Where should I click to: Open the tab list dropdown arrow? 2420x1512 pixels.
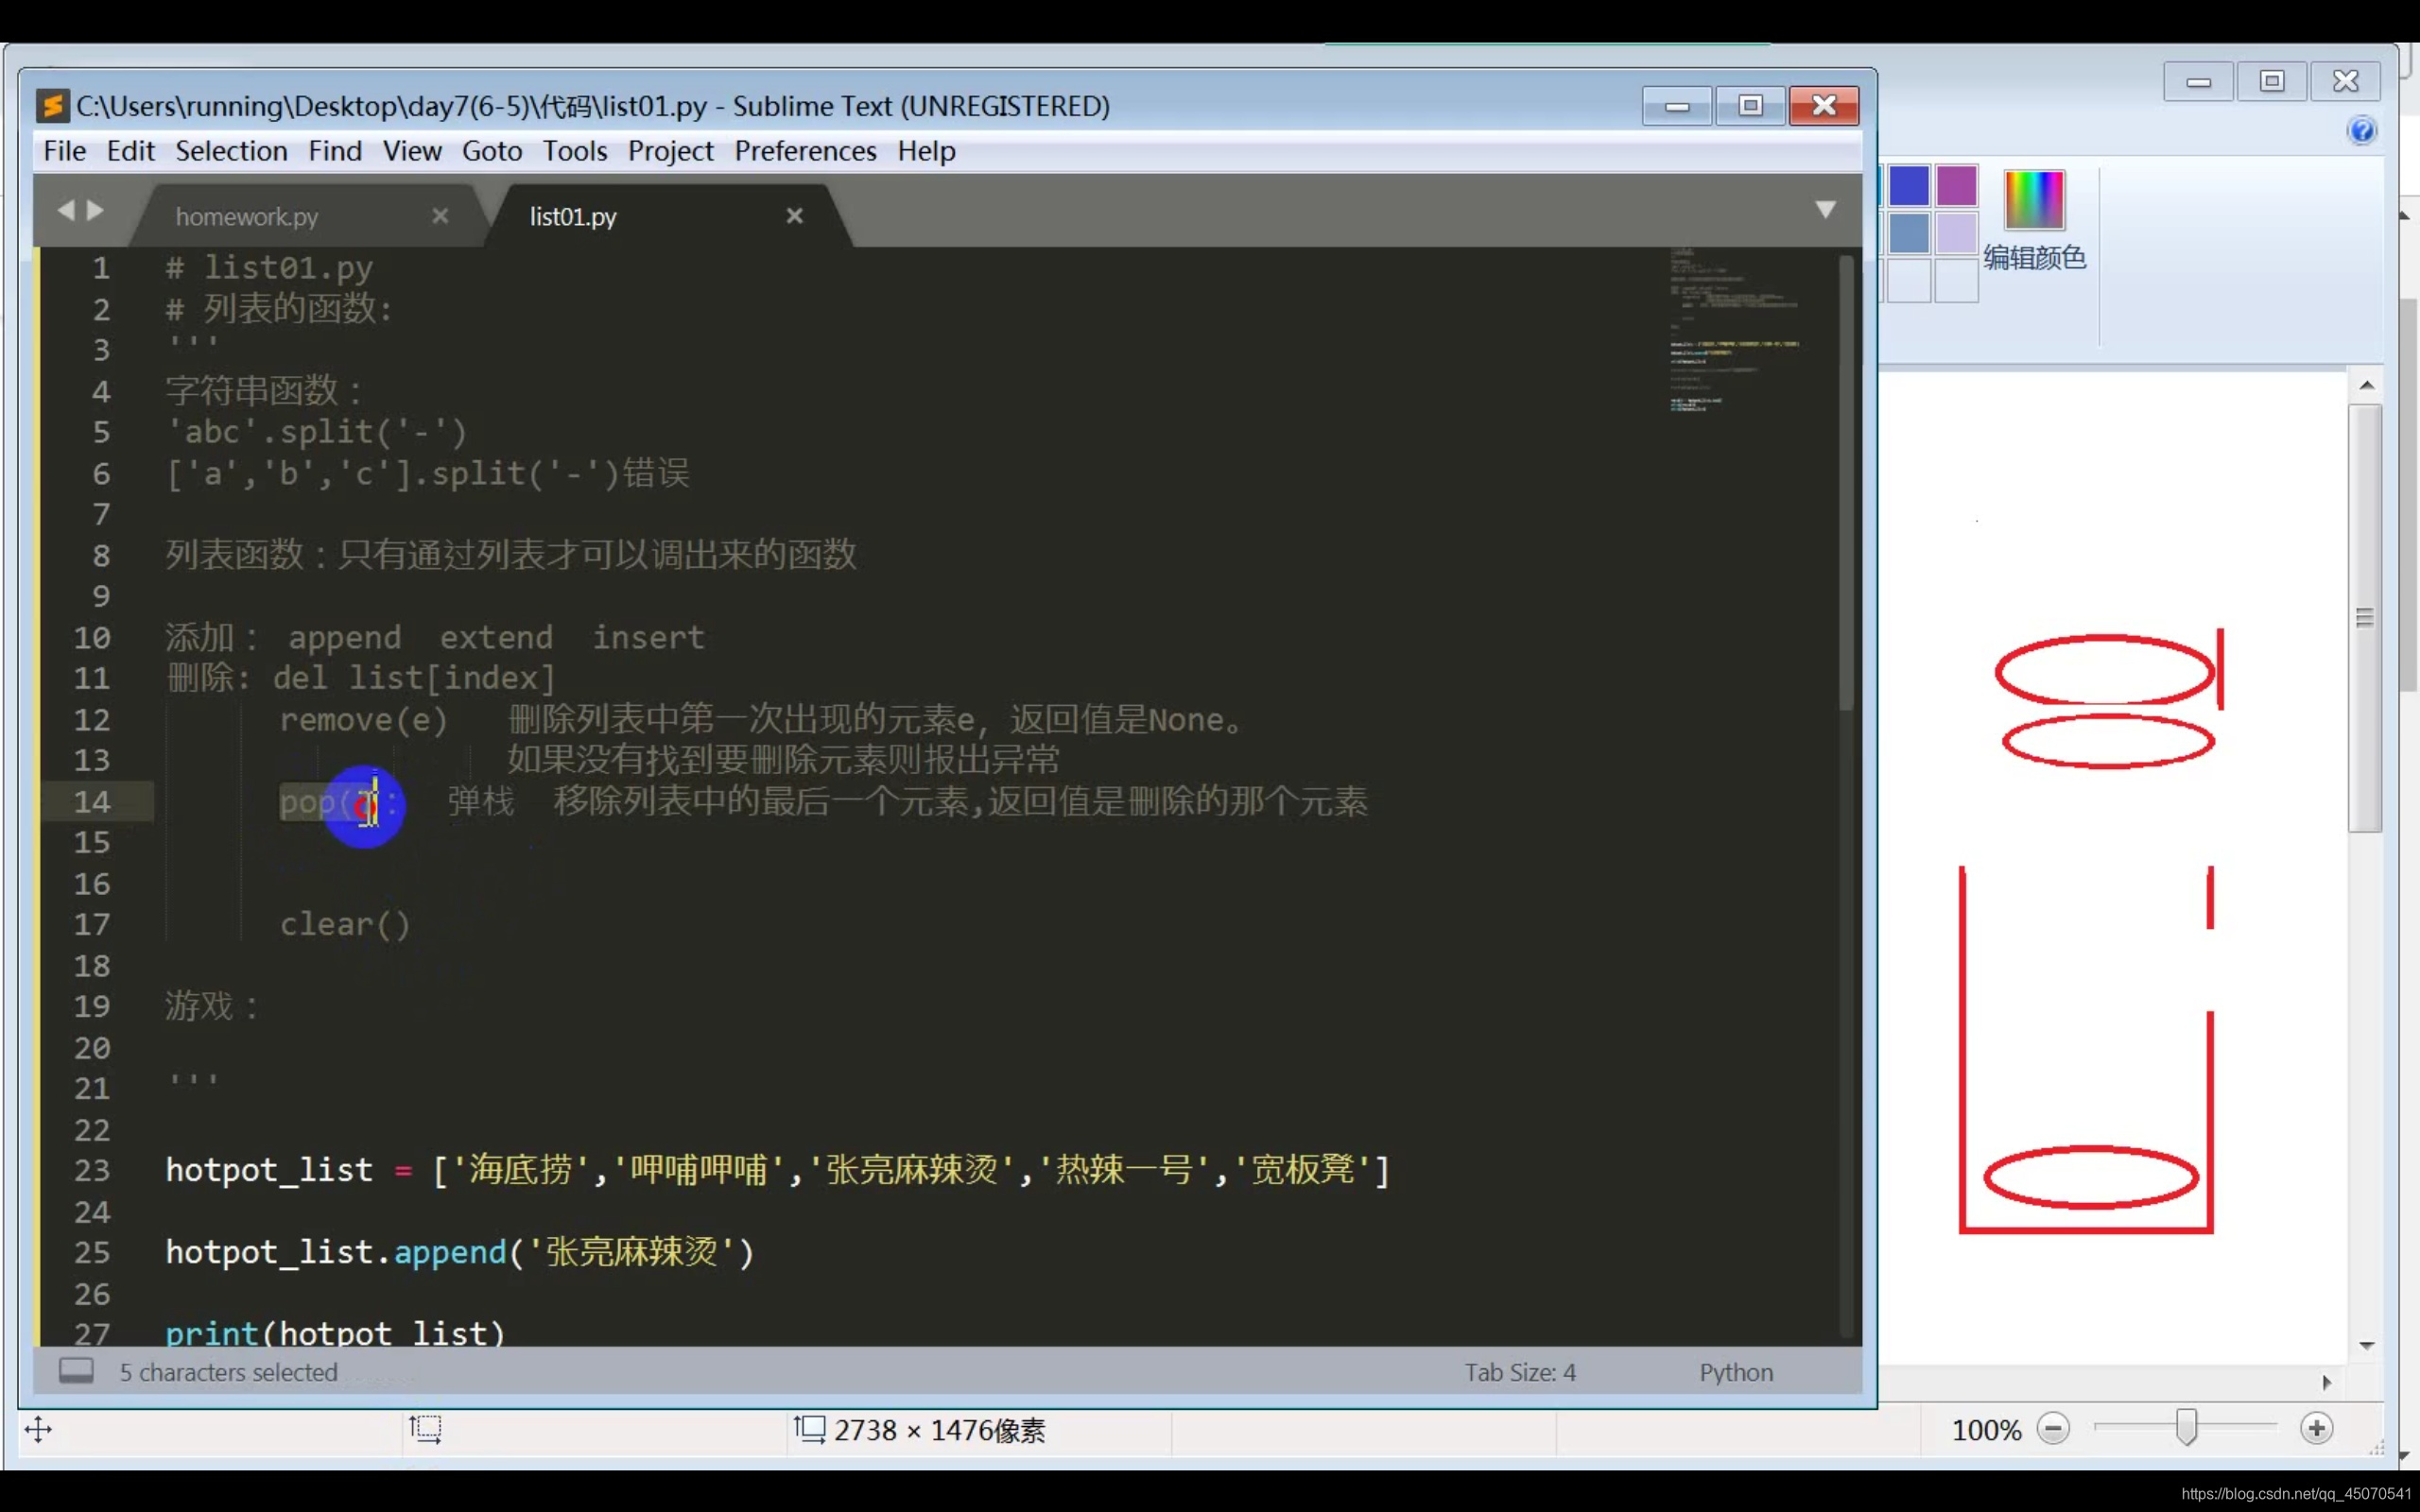pyautogui.click(x=1825, y=210)
